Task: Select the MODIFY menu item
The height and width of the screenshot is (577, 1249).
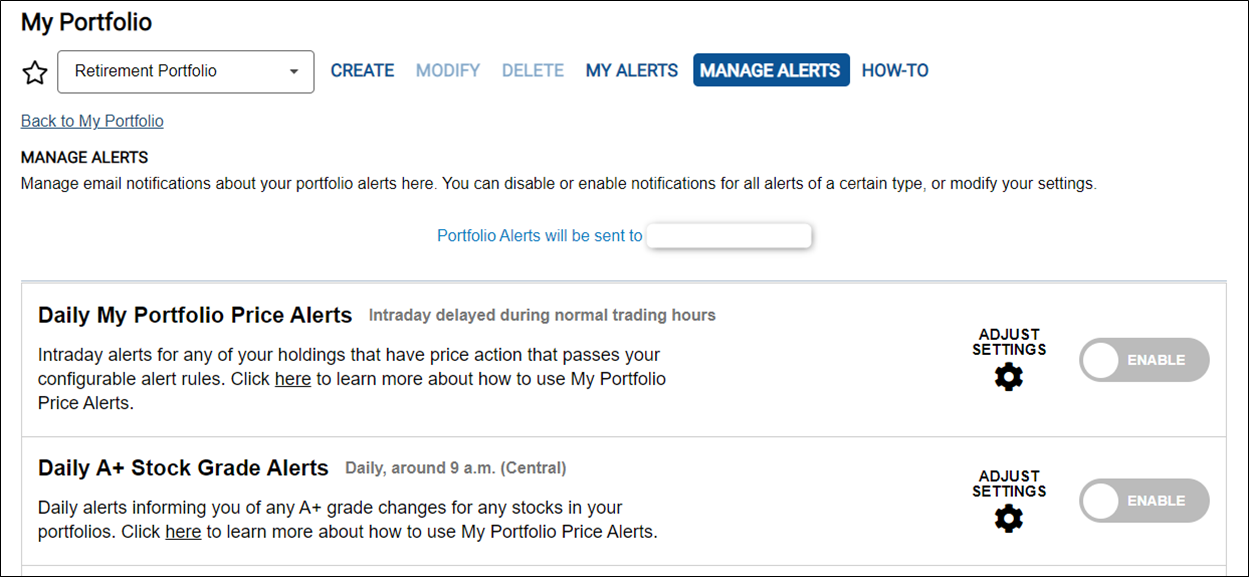Action: 448,71
